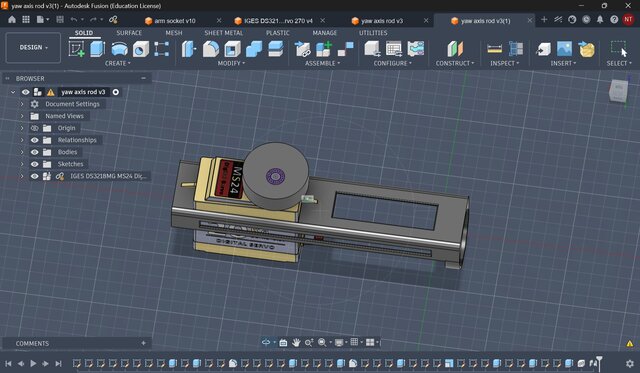Click the Insert Derive icon

point(543,49)
